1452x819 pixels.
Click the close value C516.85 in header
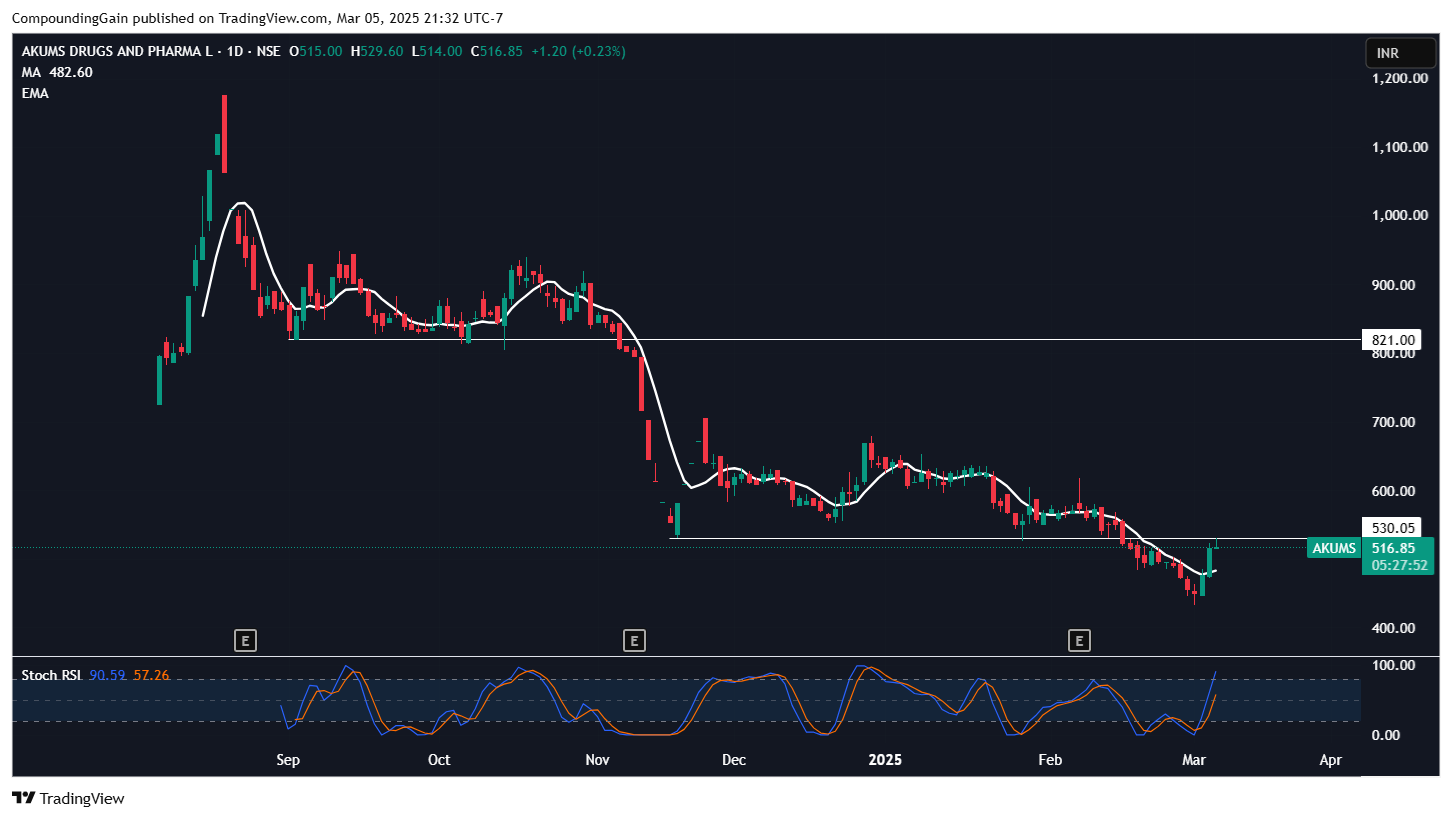tap(496, 51)
